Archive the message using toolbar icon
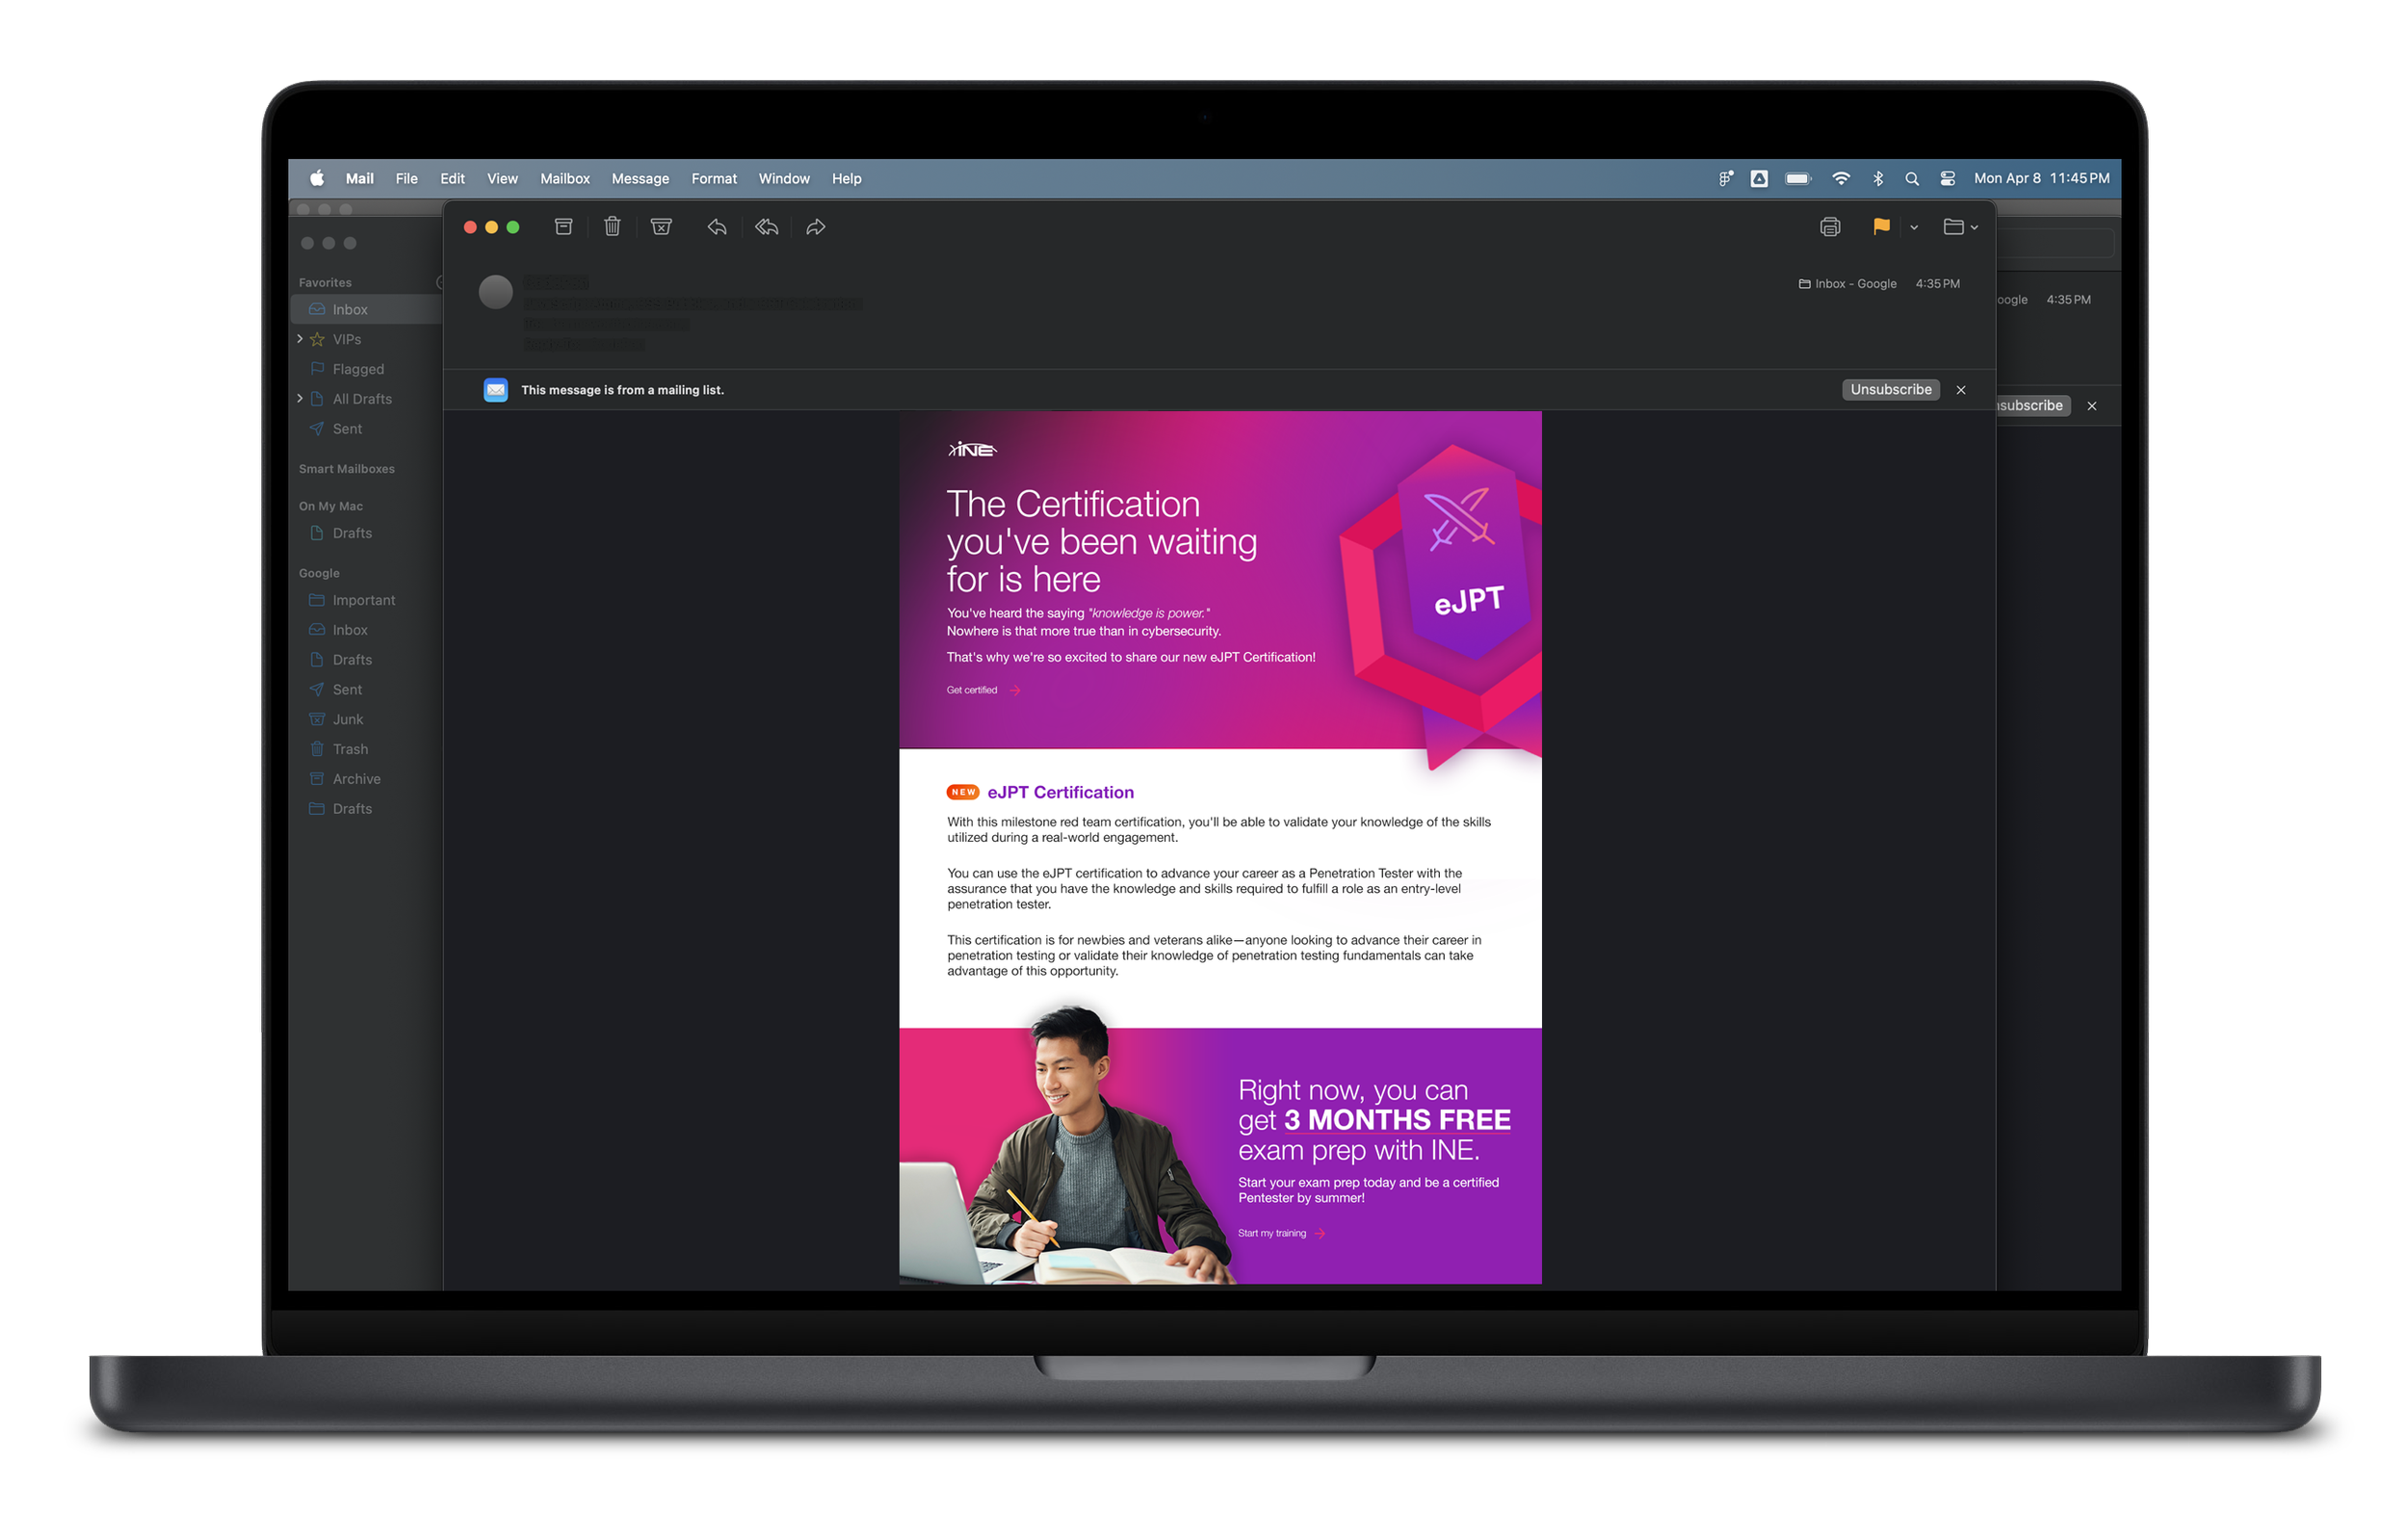This screenshot has width=2408, height=1515. pyautogui.click(x=563, y=227)
